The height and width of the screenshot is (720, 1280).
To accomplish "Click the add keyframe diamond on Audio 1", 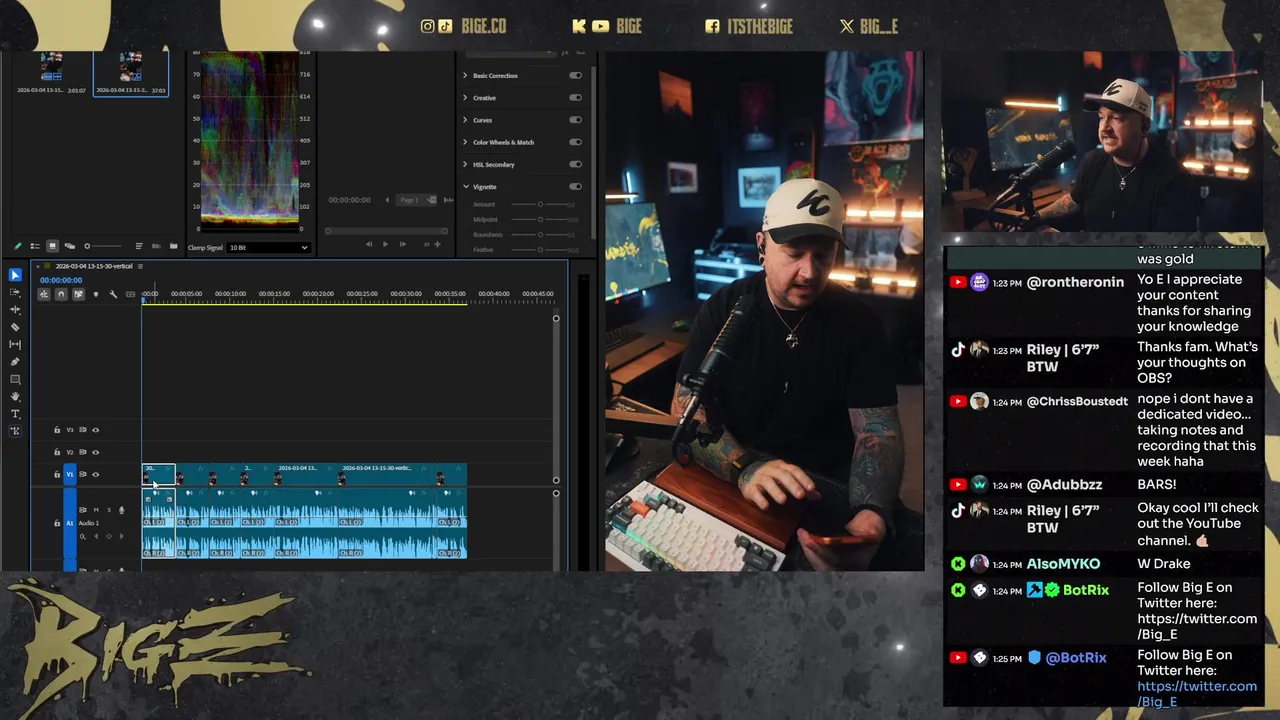I will [109, 536].
